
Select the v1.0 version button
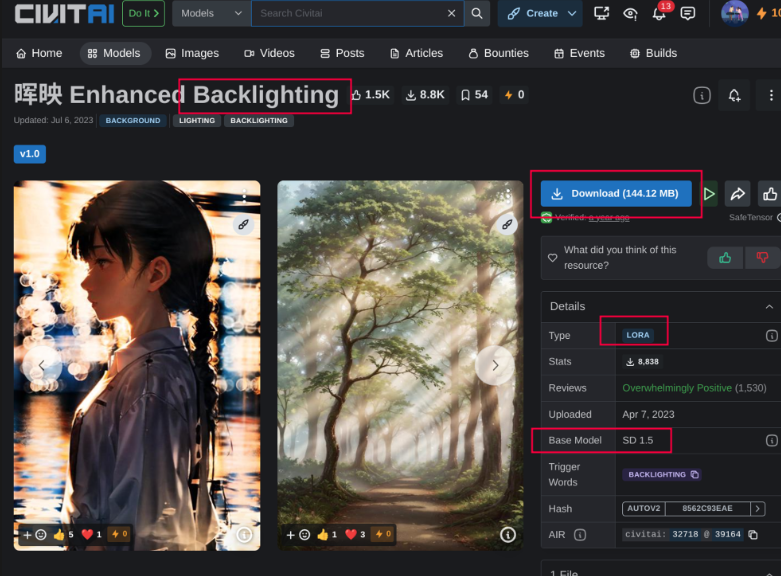point(30,154)
